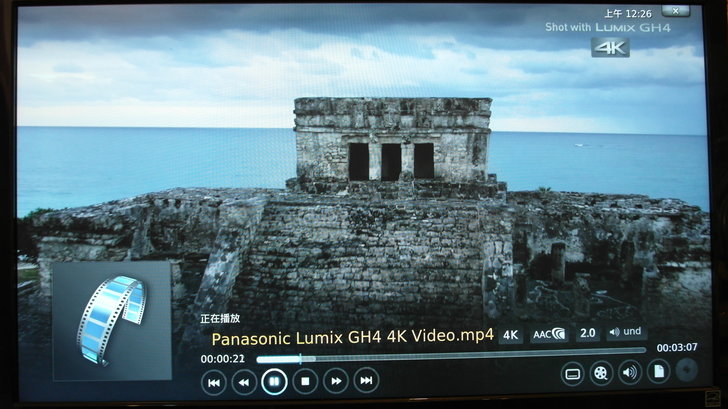Click the 2.0 audio channels badge
Screen dimensions: 728x409
587,333
